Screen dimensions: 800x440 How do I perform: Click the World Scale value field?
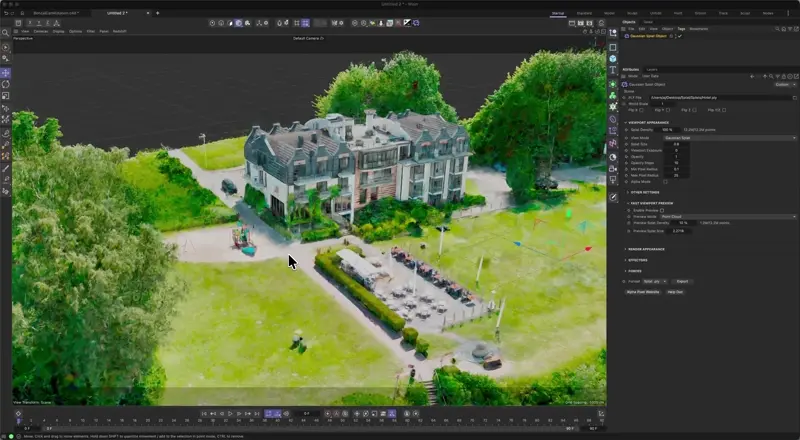[662, 104]
